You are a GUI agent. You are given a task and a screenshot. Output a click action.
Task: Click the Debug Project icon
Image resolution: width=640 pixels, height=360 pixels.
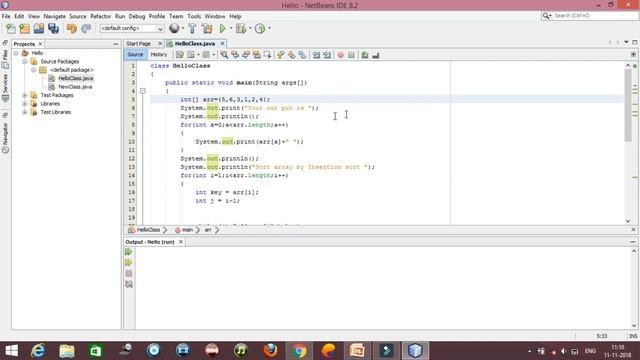click(x=241, y=29)
